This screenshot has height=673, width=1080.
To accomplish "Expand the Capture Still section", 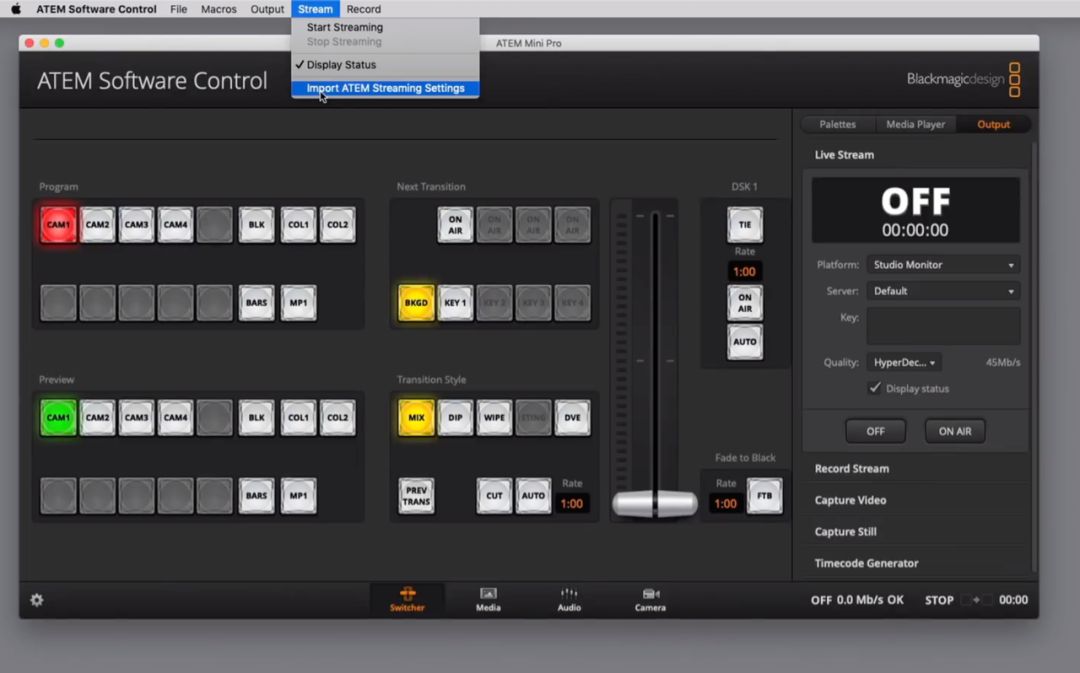I will 845,532.
